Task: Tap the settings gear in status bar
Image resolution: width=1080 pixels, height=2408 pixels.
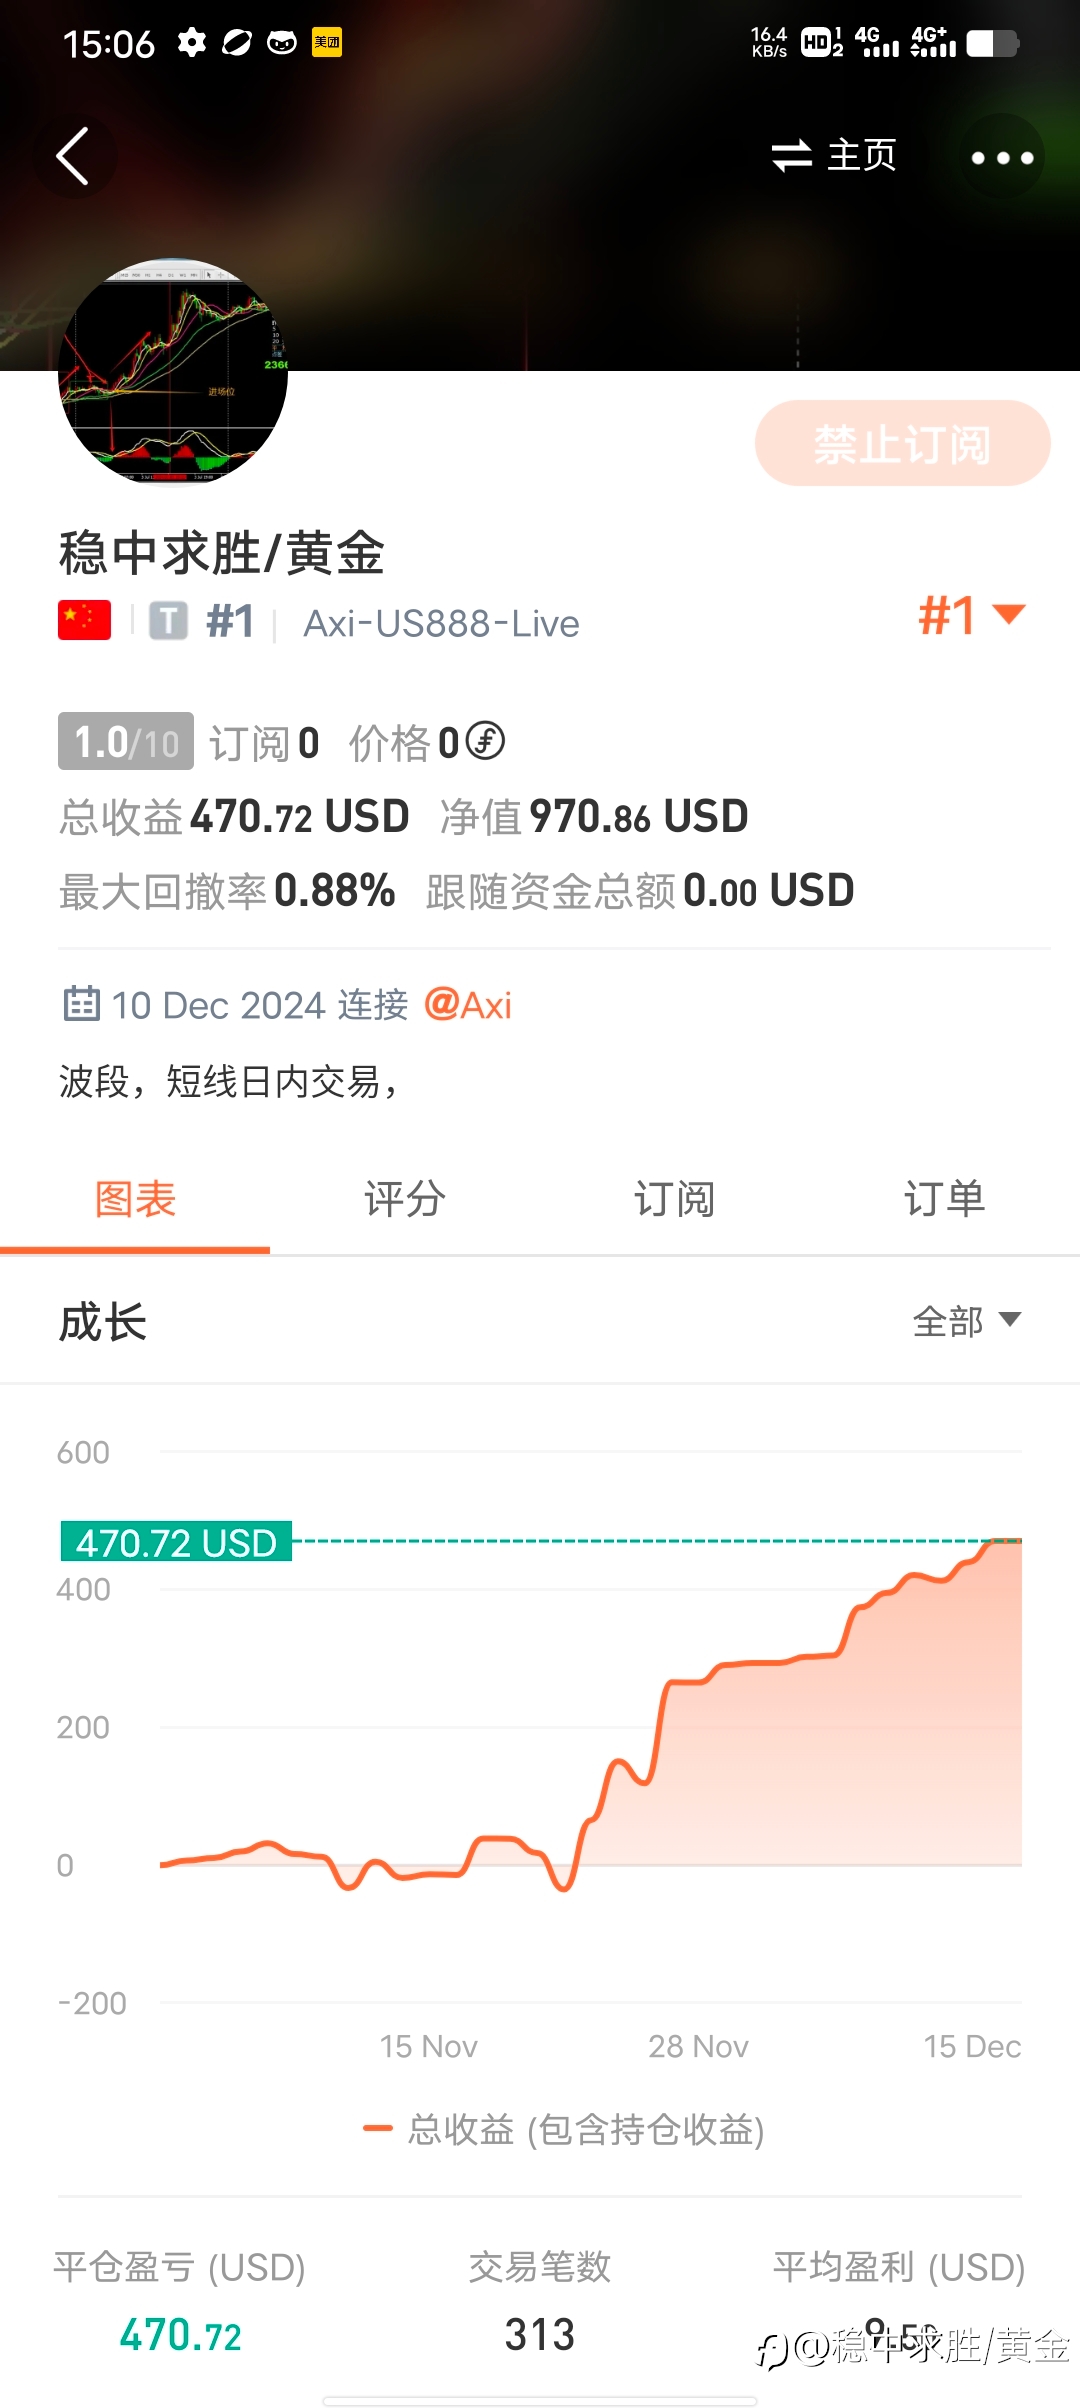Action: coord(191,43)
